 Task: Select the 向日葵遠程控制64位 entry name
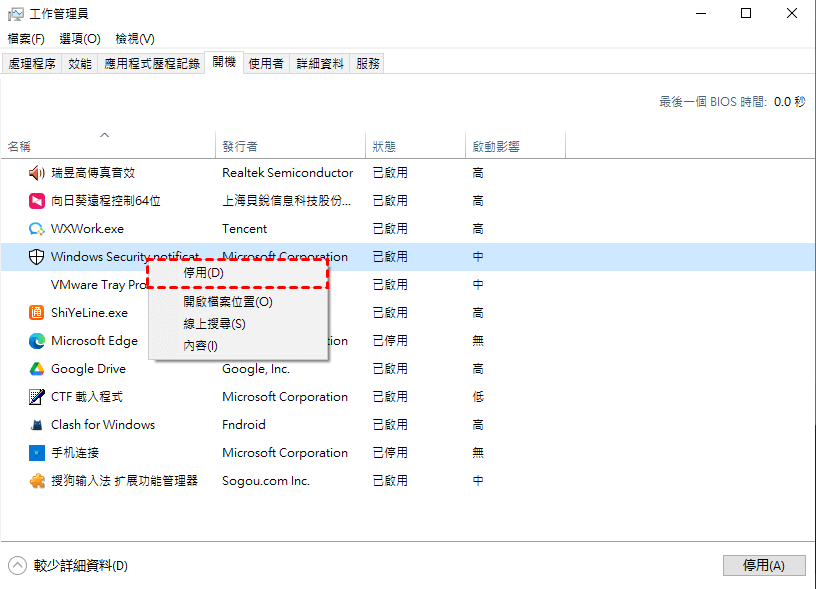pos(106,201)
